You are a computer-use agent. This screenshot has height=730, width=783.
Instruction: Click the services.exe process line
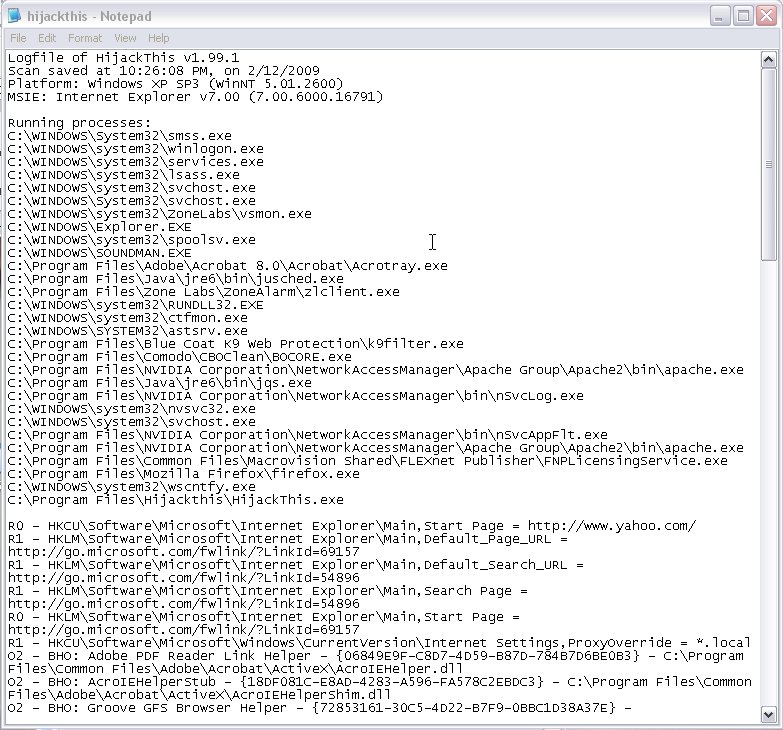point(136,162)
